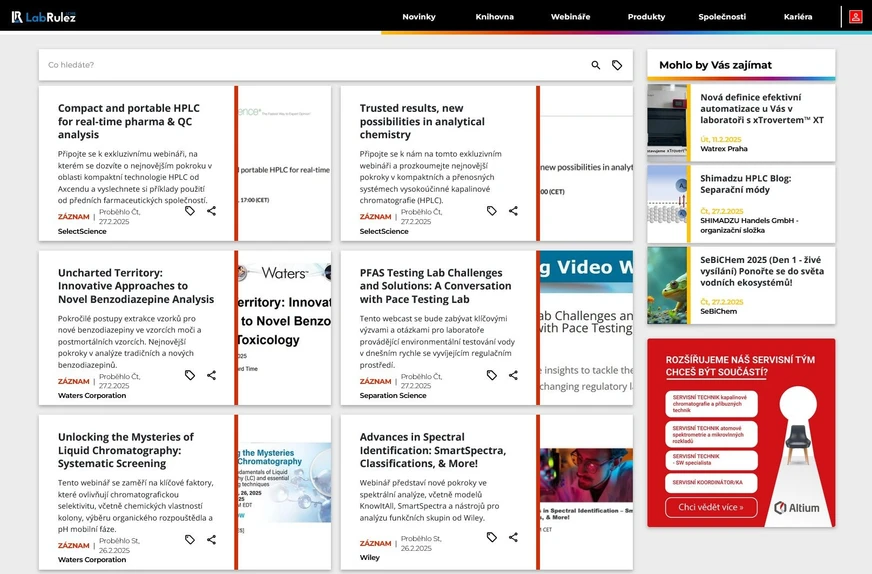Share the Advances in Spectral Identification webinar
872x574 pixels.
tap(513, 537)
